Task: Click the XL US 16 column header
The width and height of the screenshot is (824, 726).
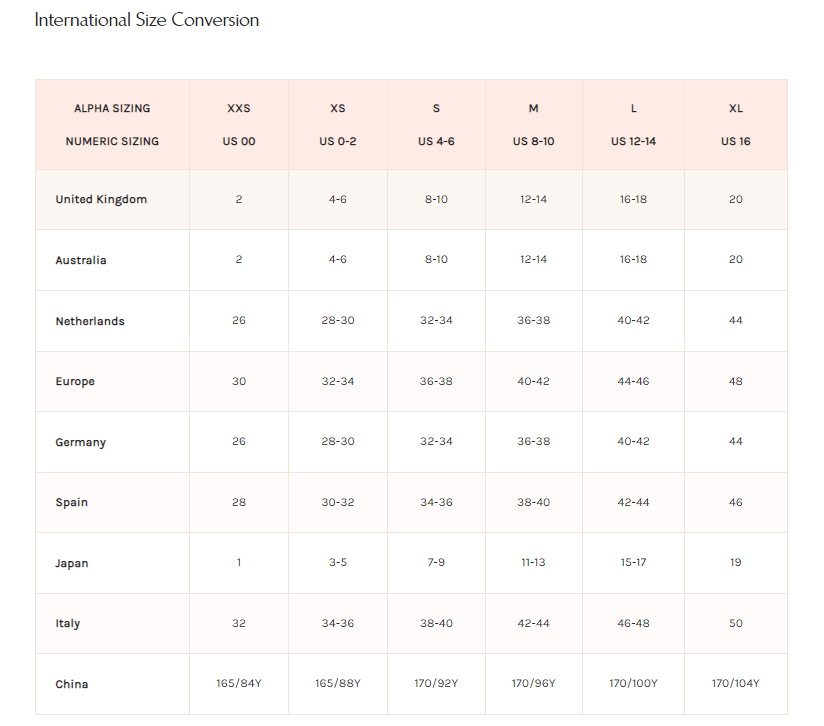Action: 735,125
